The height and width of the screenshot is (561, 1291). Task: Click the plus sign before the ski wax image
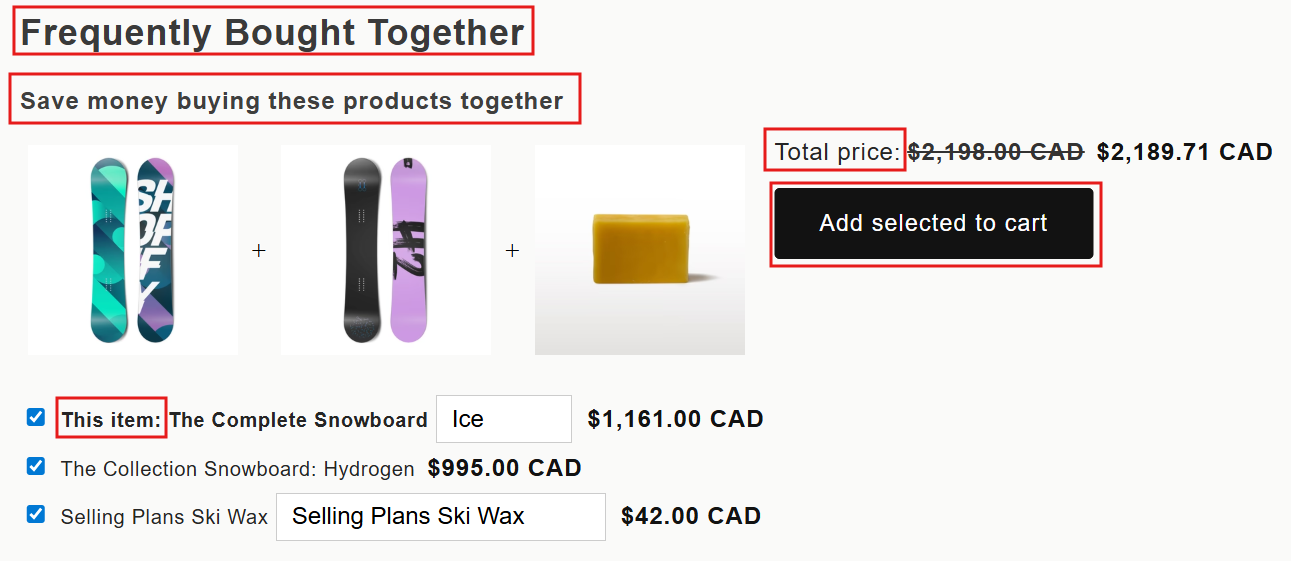tap(512, 251)
